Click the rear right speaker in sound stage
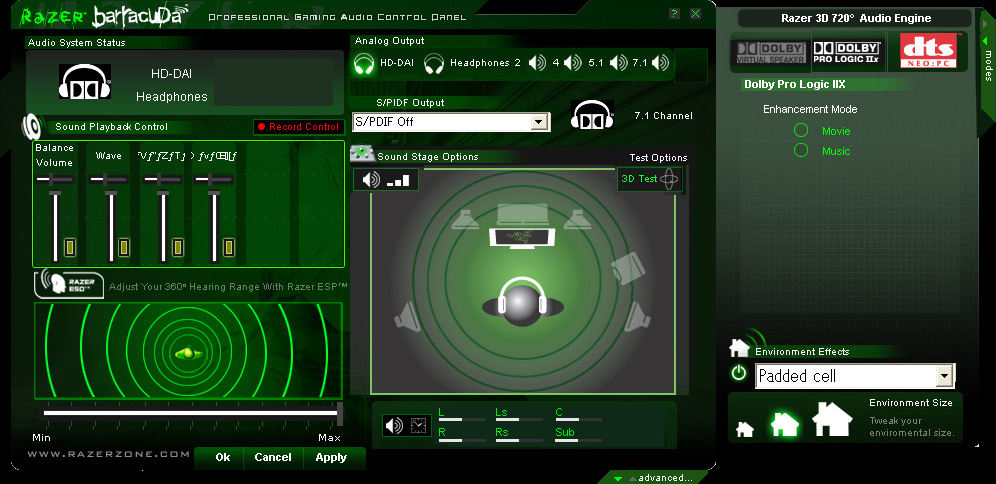996x484 pixels. tap(637, 316)
